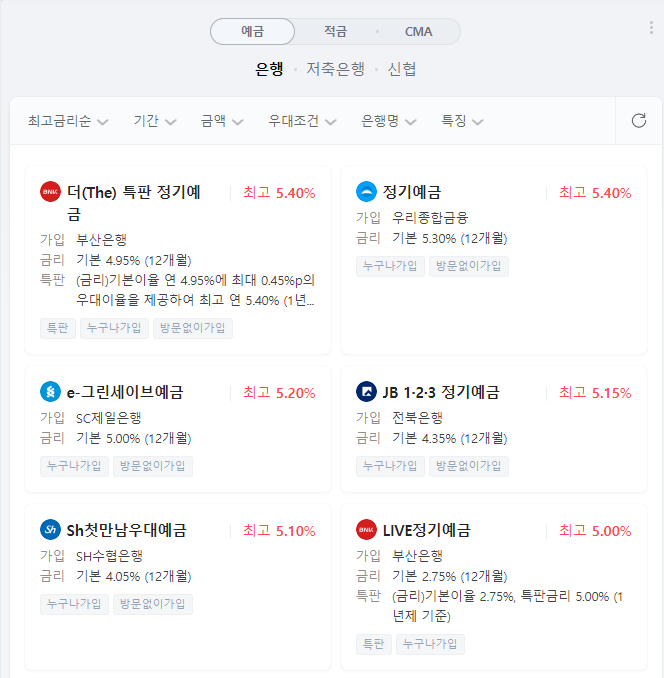Click 누구나가입 tag on JB 1·2·3 정기예금
Viewport: 664px width, 678px height.
pos(390,466)
